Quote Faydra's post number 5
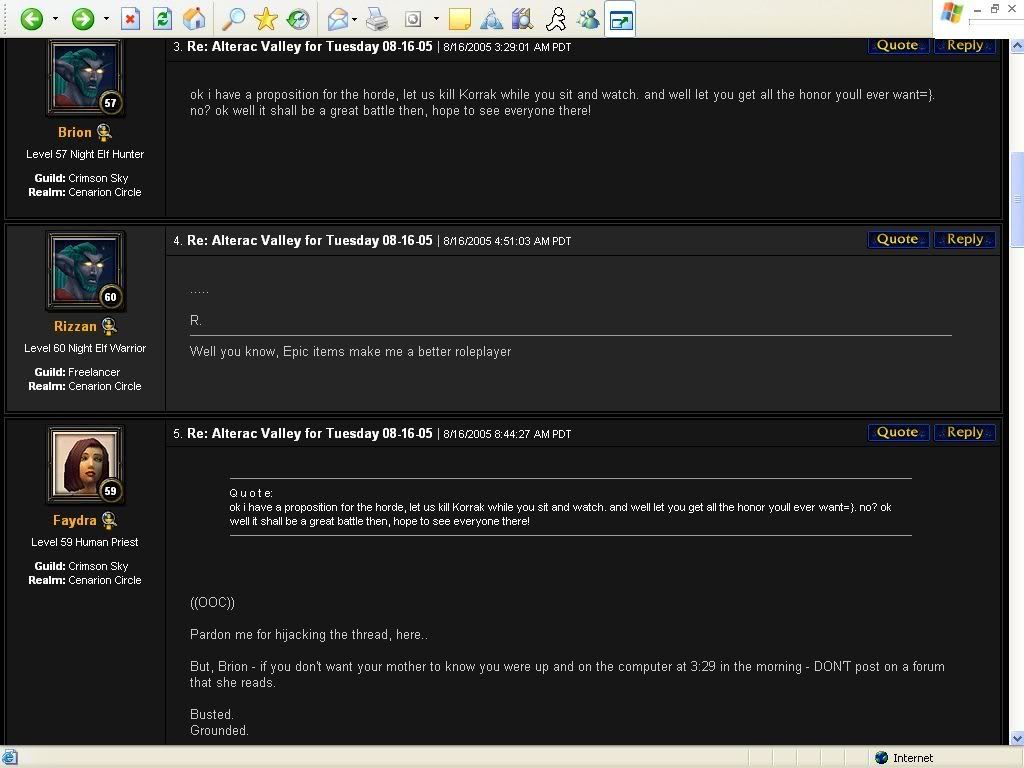The image size is (1024, 768). coord(898,432)
